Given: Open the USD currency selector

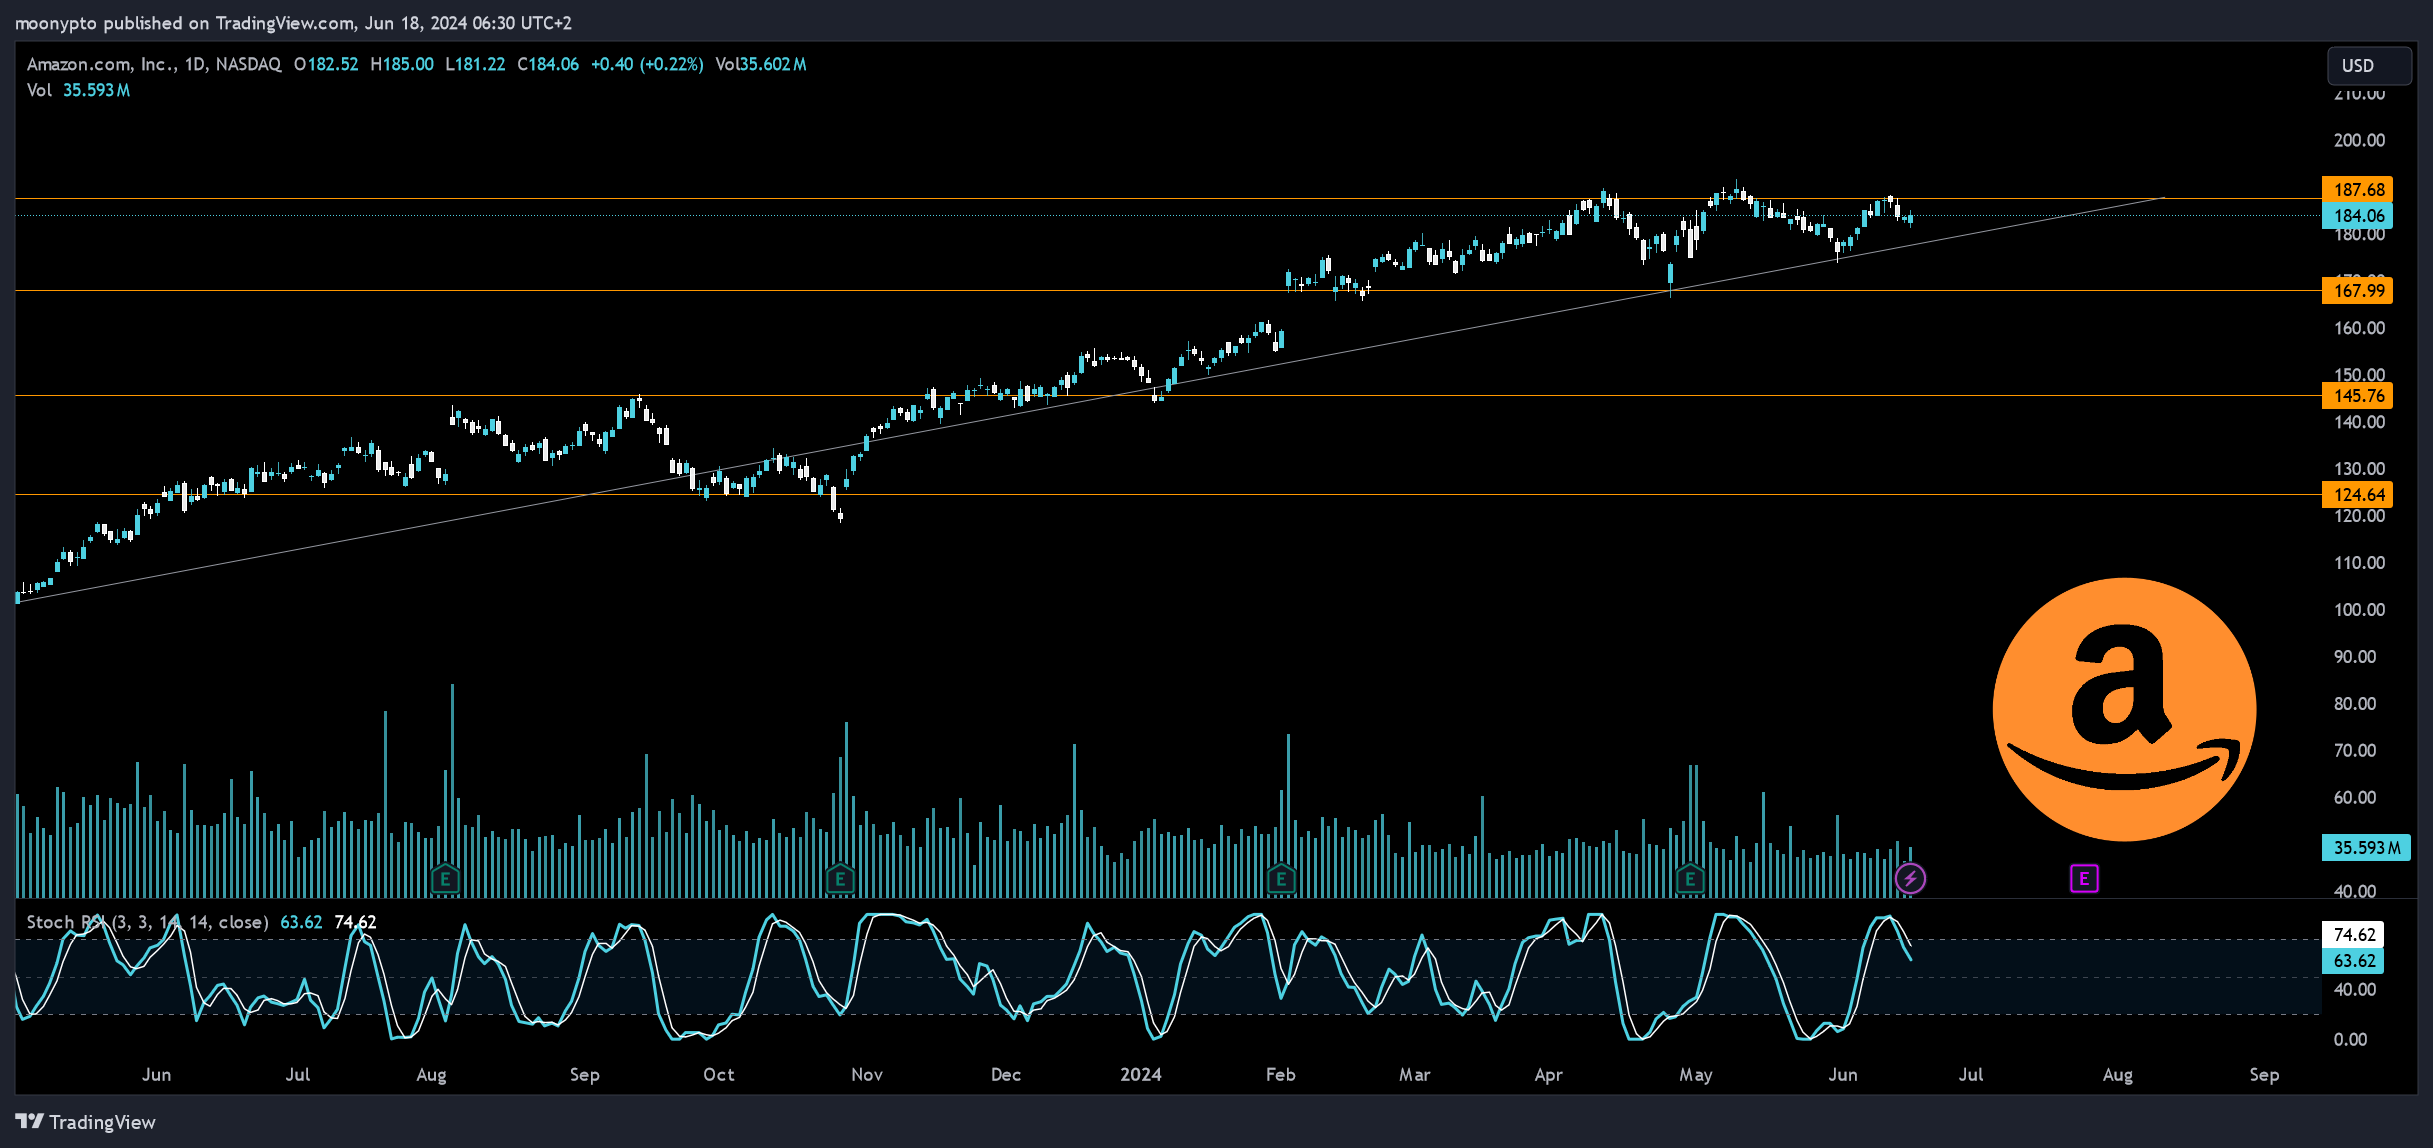Looking at the screenshot, I should coord(2368,65).
